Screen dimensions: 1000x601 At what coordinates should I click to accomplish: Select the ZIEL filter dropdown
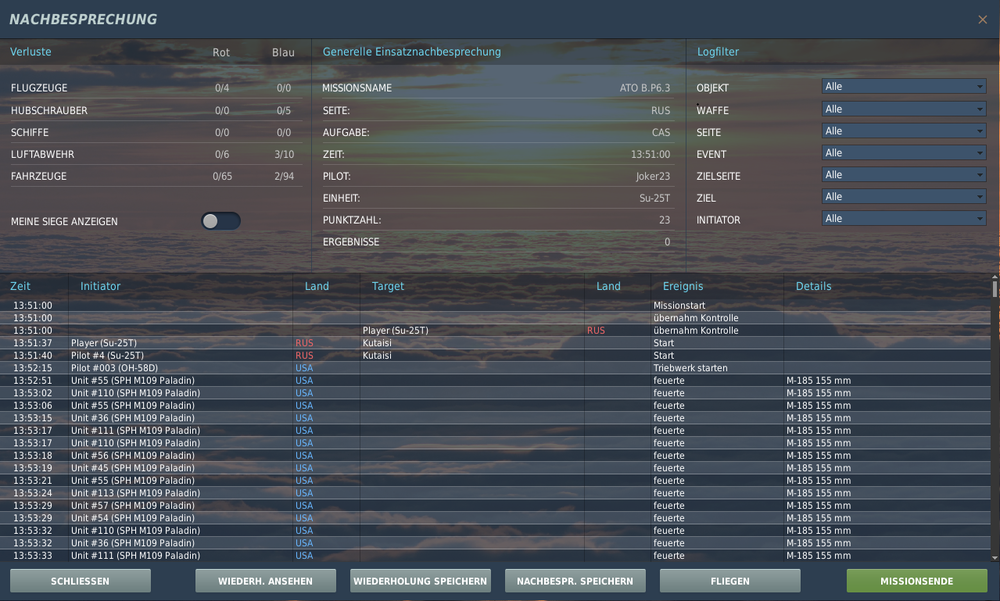pos(903,197)
